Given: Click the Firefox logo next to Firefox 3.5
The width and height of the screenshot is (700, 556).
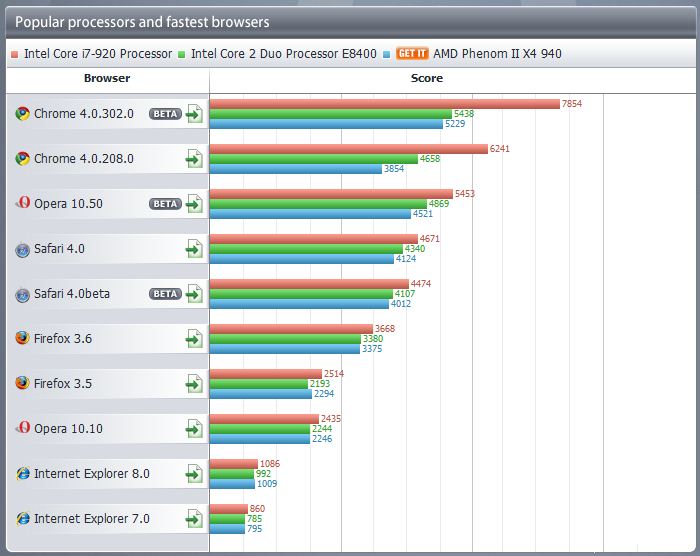Looking at the screenshot, I should coord(22,384).
